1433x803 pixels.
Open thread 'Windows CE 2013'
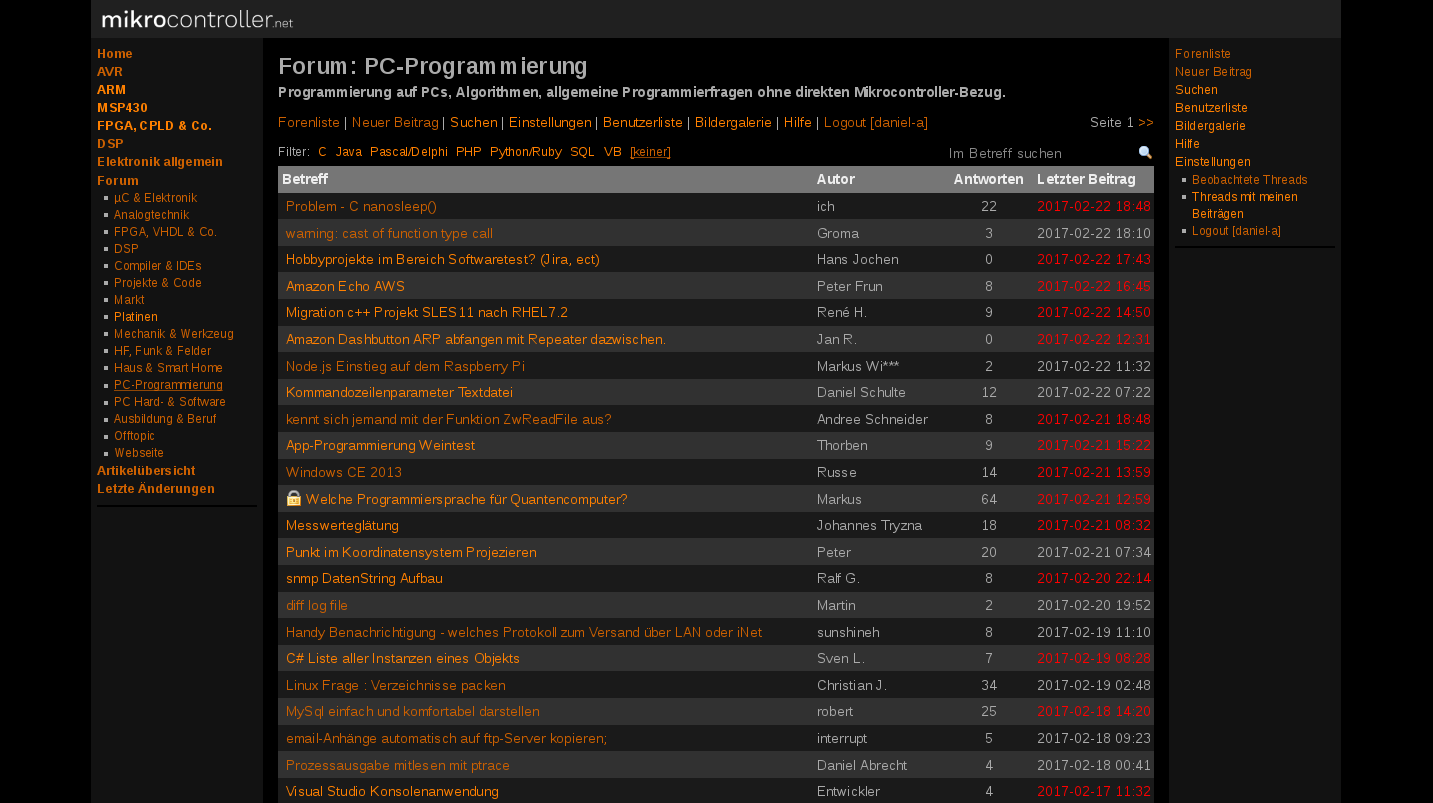pos(344,472)
